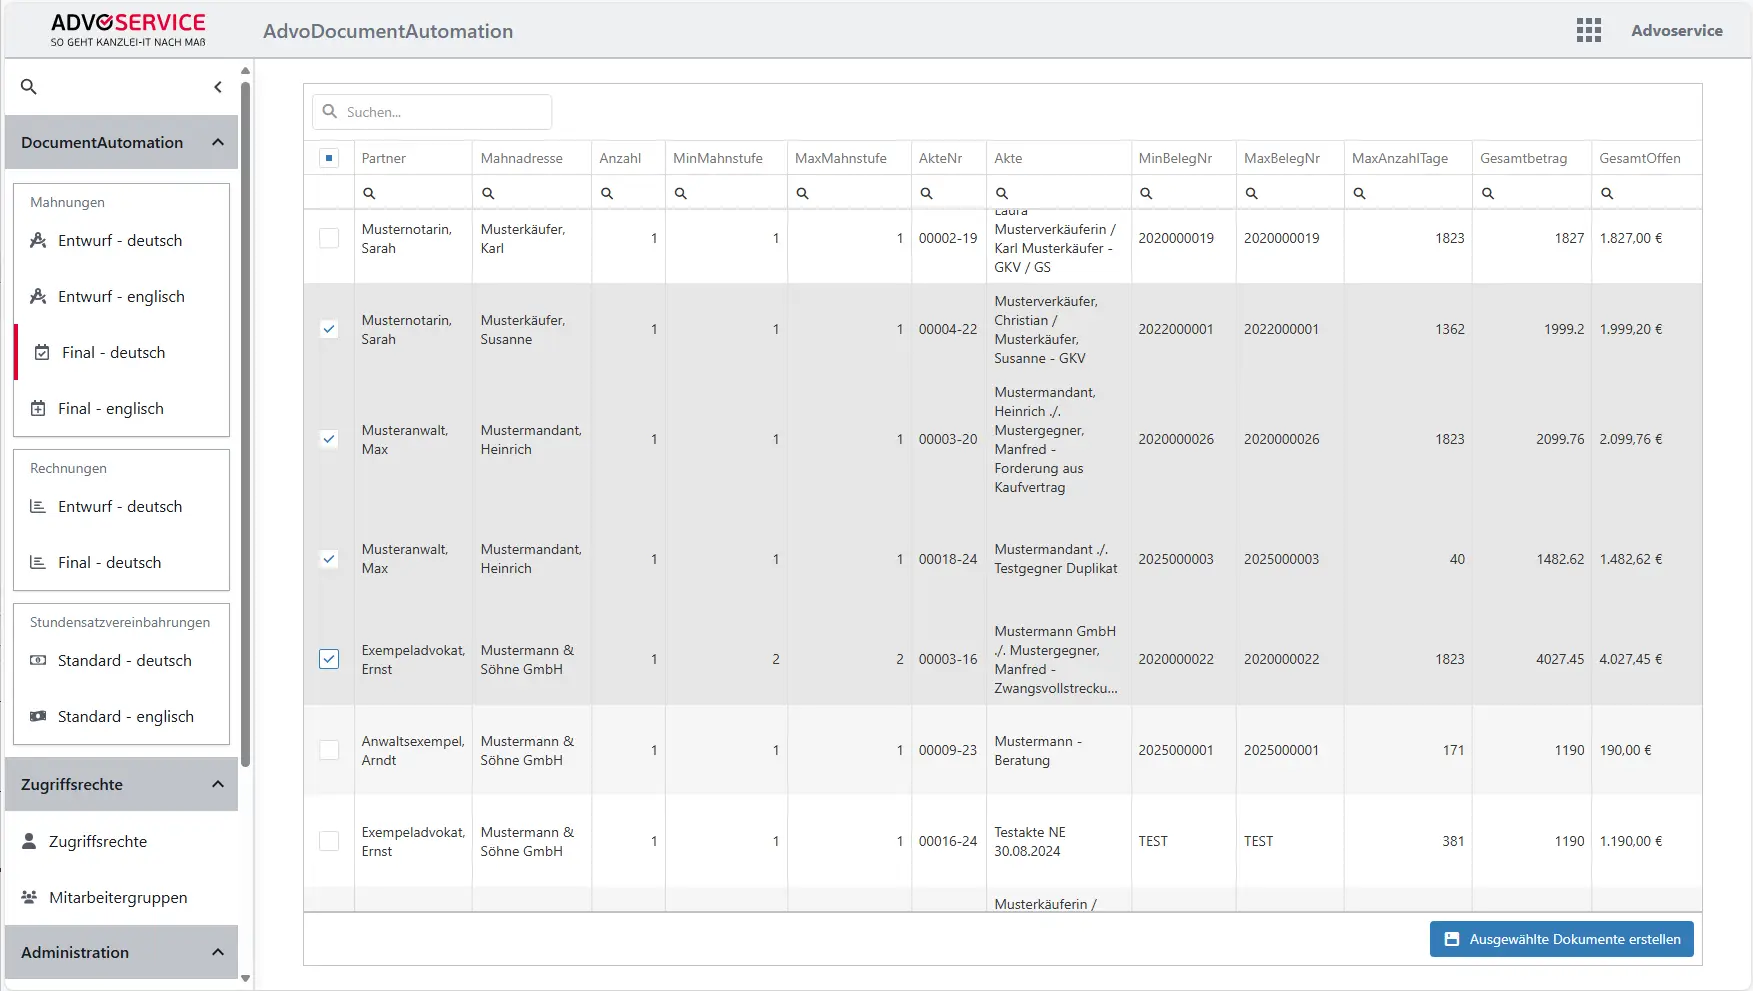Select the calendar icon beside Final - deutsch
The image size is (1753, 991).
point(41,352)
